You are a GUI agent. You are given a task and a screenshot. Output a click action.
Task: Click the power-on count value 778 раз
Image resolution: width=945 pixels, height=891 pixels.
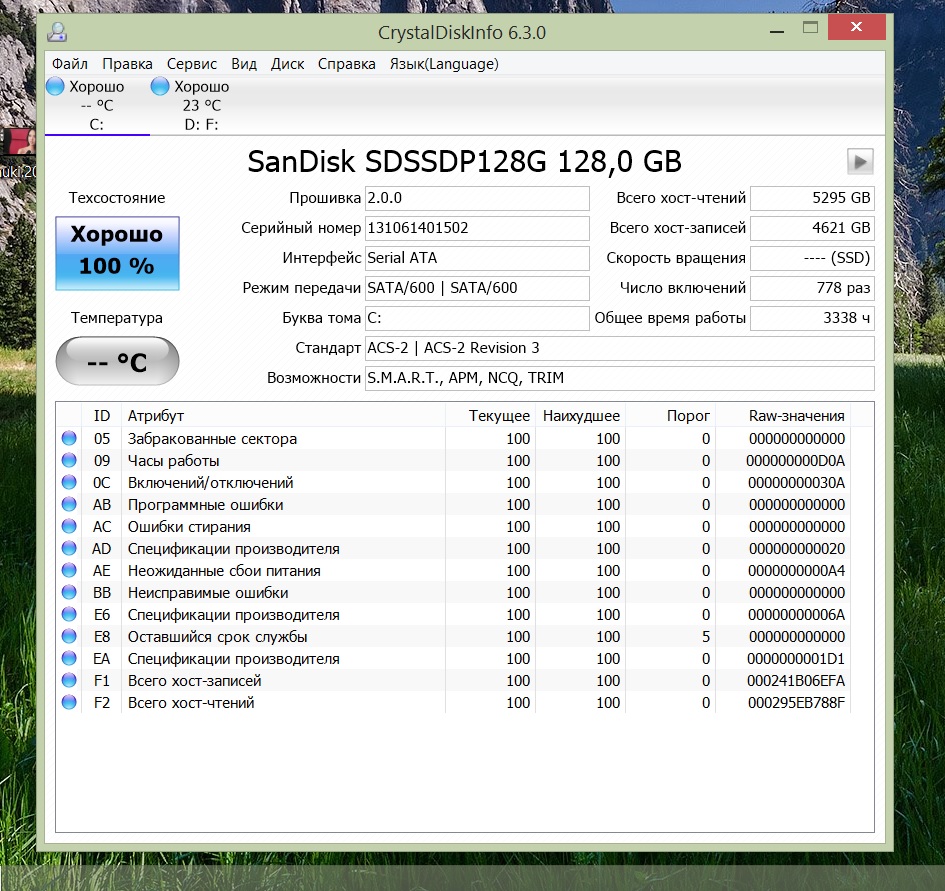click(x=812, y=288)
